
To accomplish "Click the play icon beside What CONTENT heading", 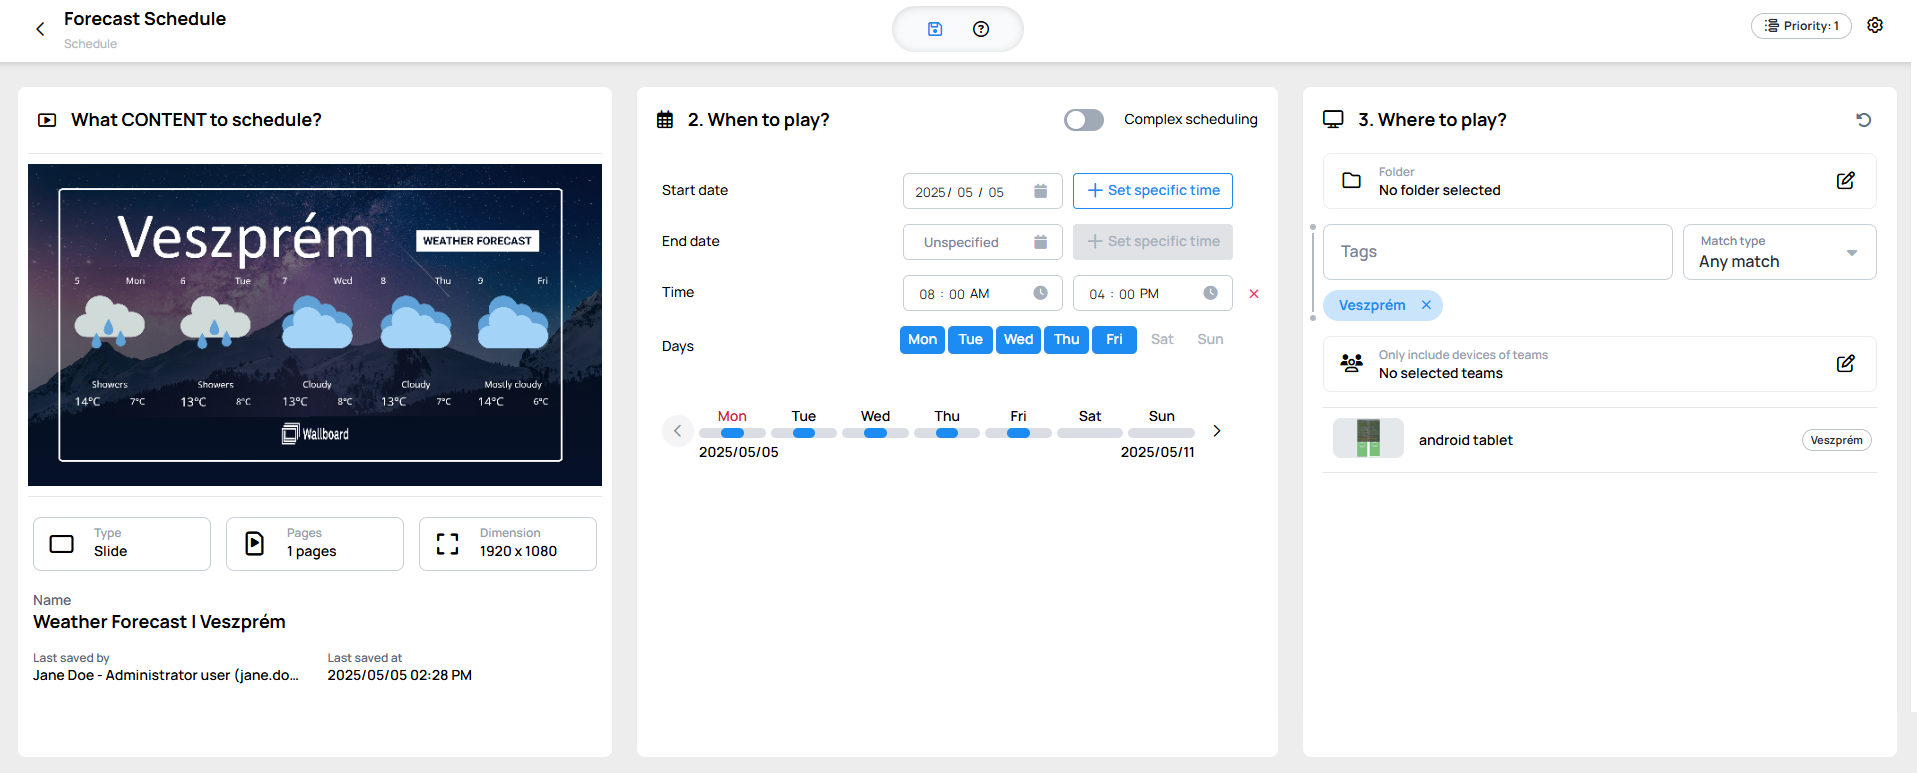I will click(x=47, y=120).
